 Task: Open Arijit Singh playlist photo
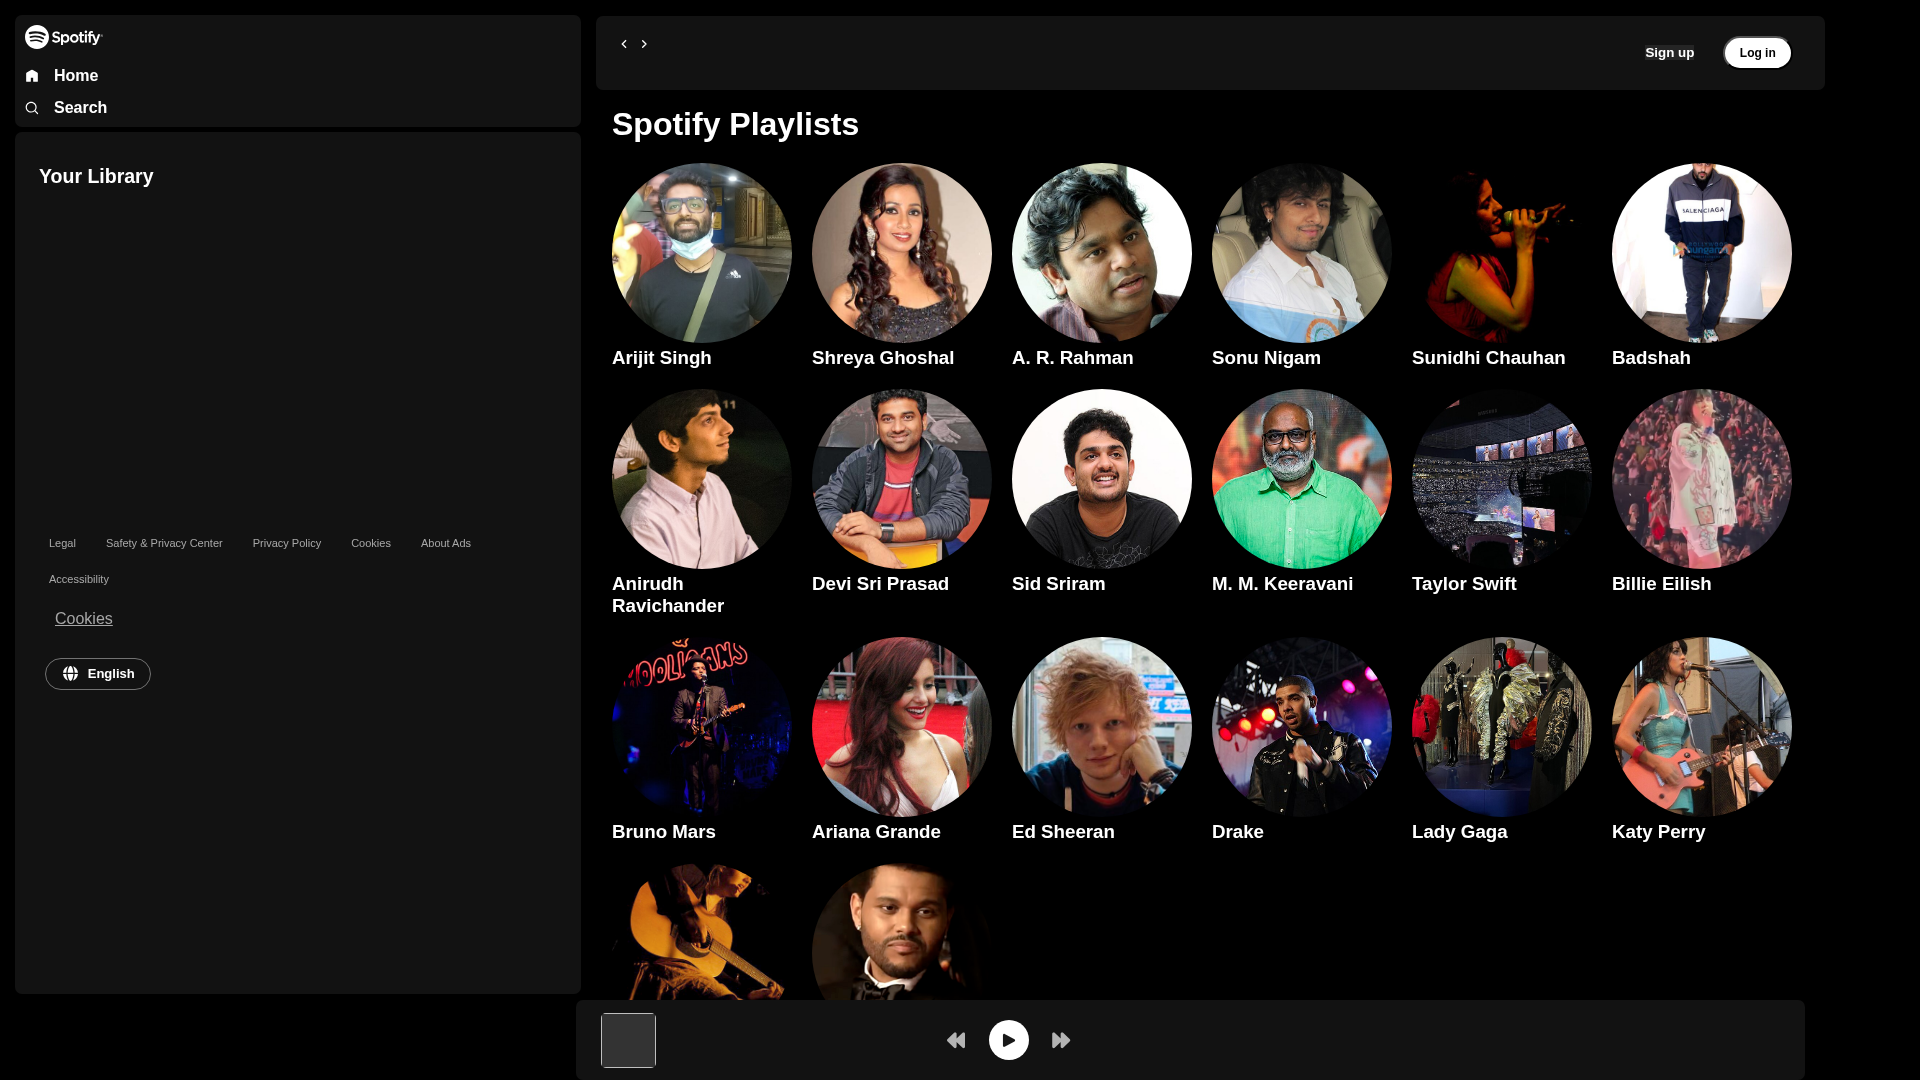pyautogui.click(x=702, y=253)
